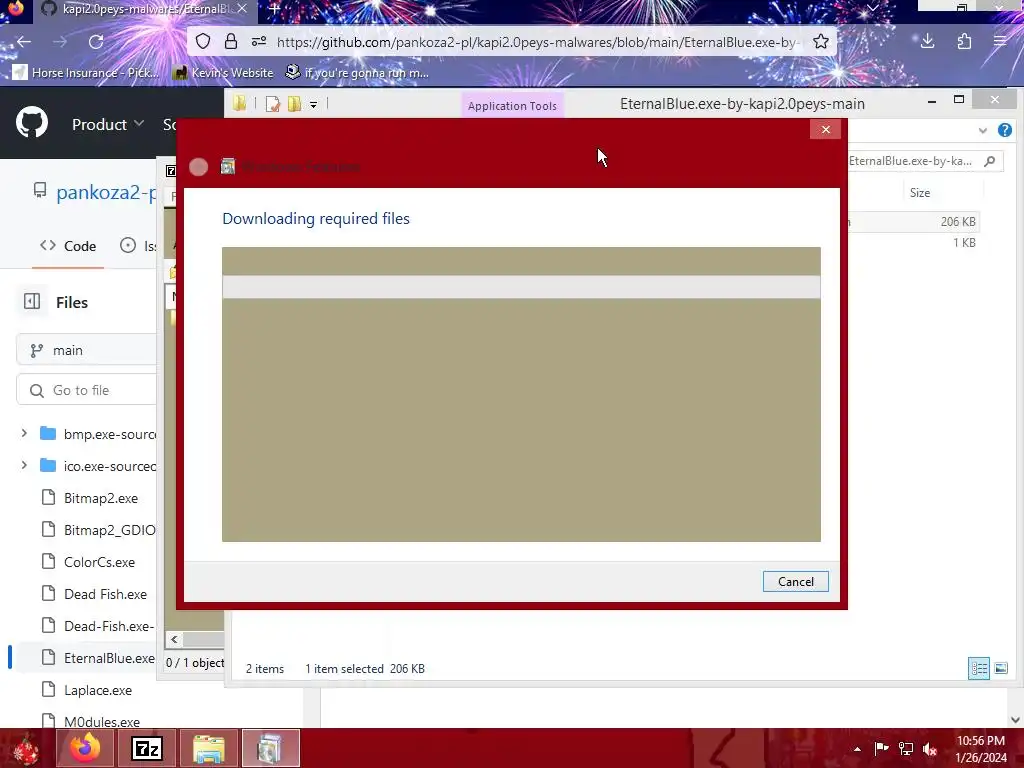
Task: Select the 206 KB file row
Action: tap(914, 221)
